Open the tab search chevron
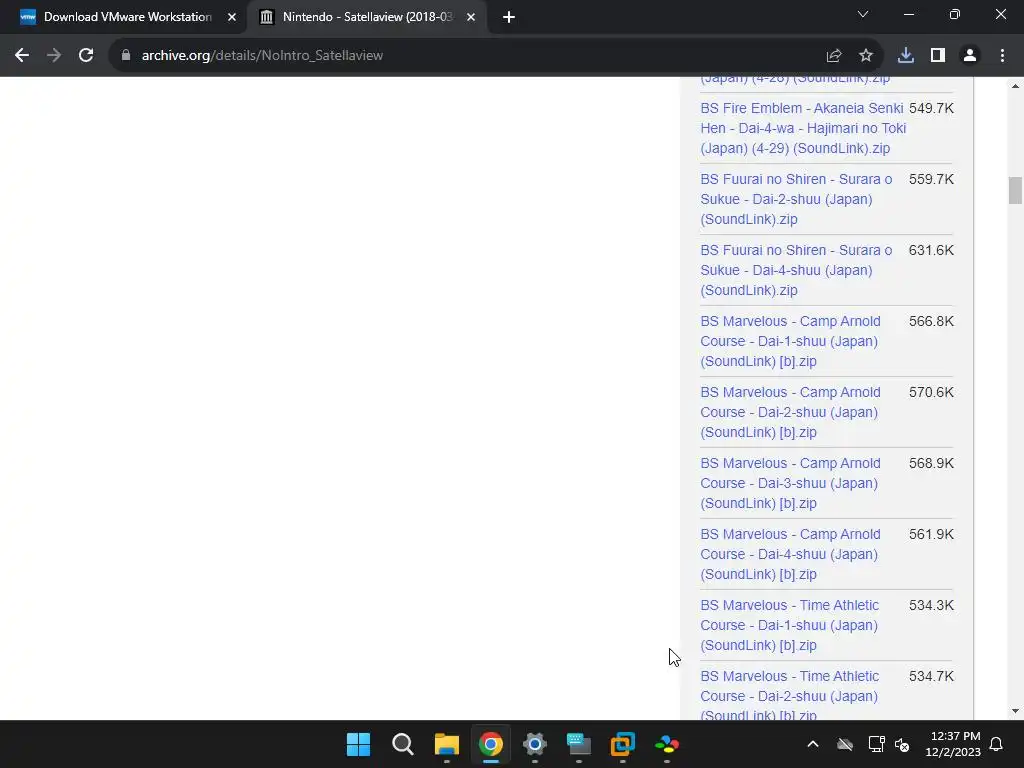1024x768 pixels. point(863,14)
